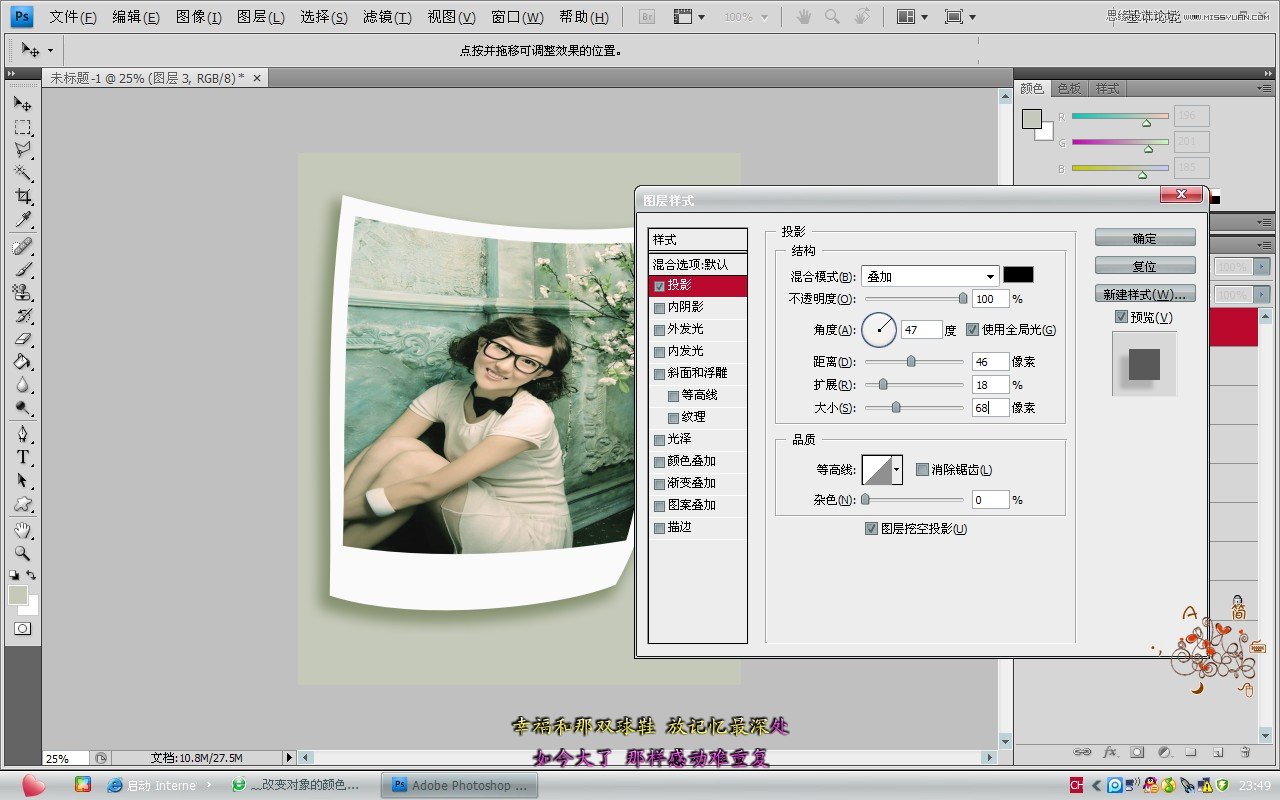Select the Zoom tool in toolbox

(x=22, y=553)
